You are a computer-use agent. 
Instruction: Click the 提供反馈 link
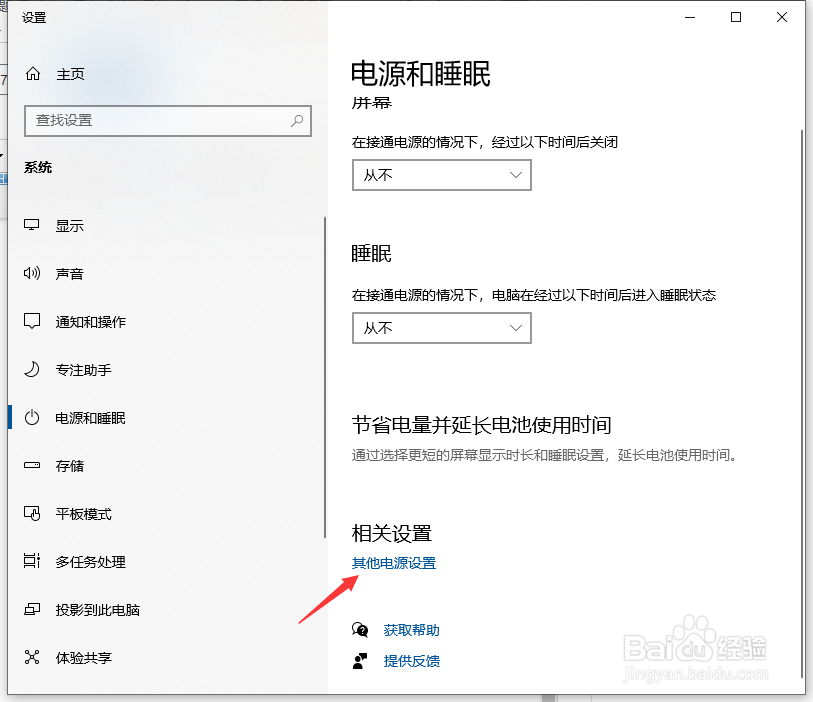(412, 661)
